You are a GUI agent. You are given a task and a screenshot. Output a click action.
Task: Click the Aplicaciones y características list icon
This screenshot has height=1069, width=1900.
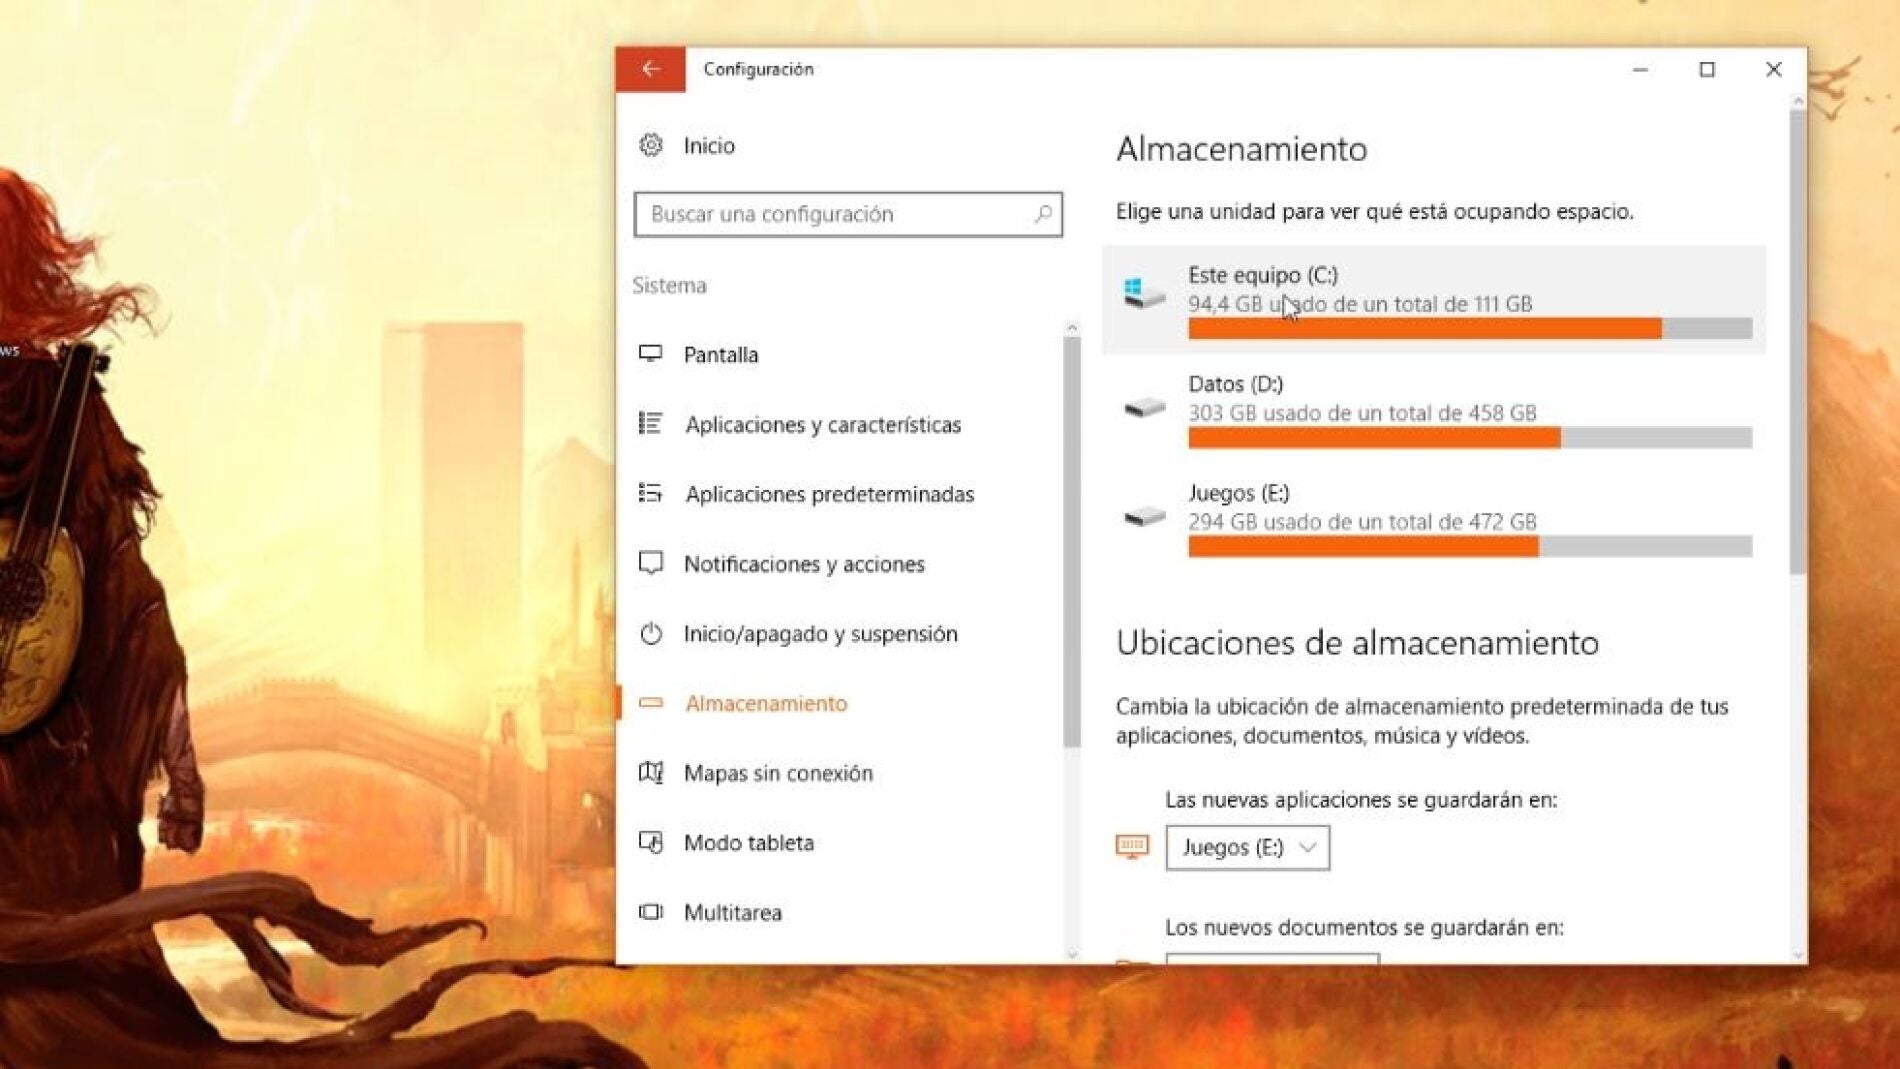(x=651, y=424)
